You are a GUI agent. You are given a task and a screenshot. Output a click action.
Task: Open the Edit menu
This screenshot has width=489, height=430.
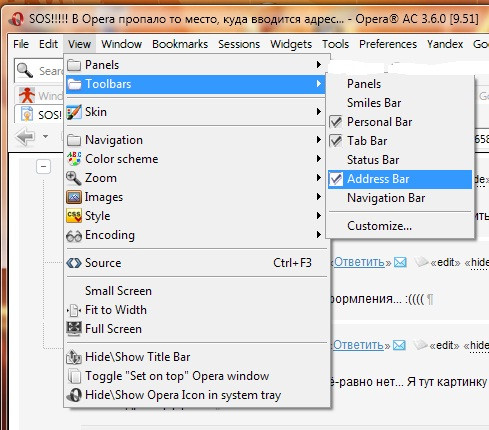pos(48,44)
